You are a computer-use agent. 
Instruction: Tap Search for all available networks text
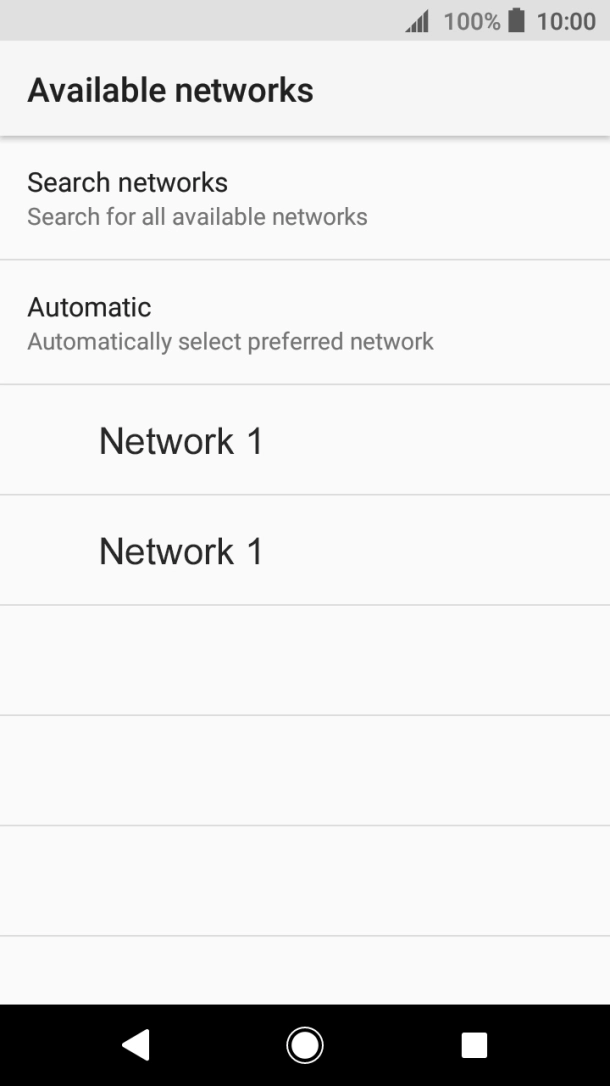pyautogui.click(x=197, y=216)
